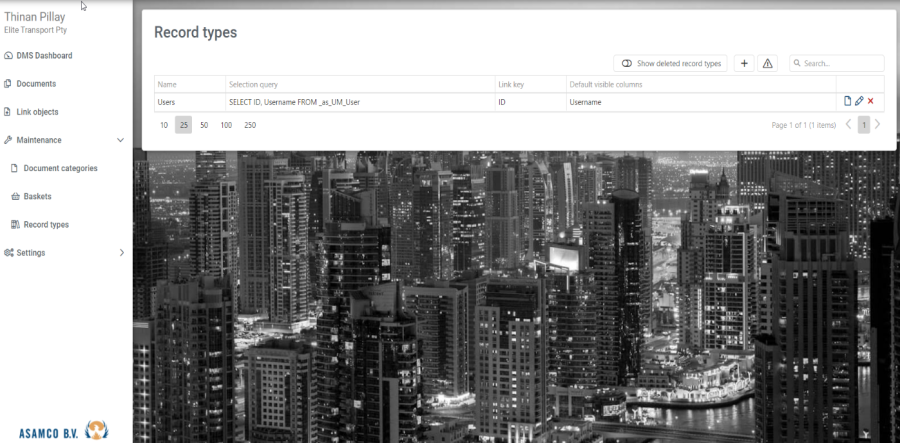Screen dimensions: 900x443
Task: Edit the Users record type with pencil icon
Action: [x=859, y=101]
